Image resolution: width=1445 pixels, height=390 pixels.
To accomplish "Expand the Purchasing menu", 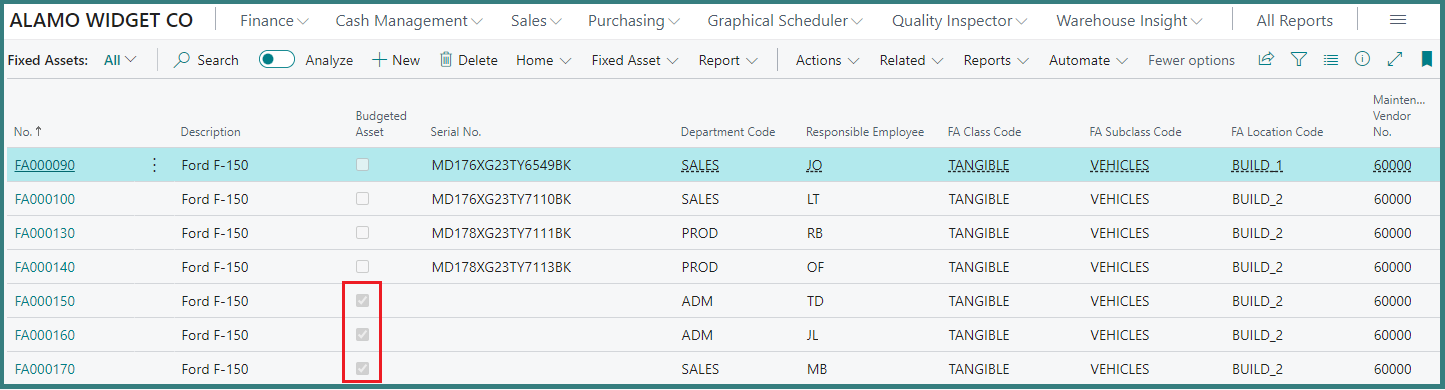I will click(634, 21).
